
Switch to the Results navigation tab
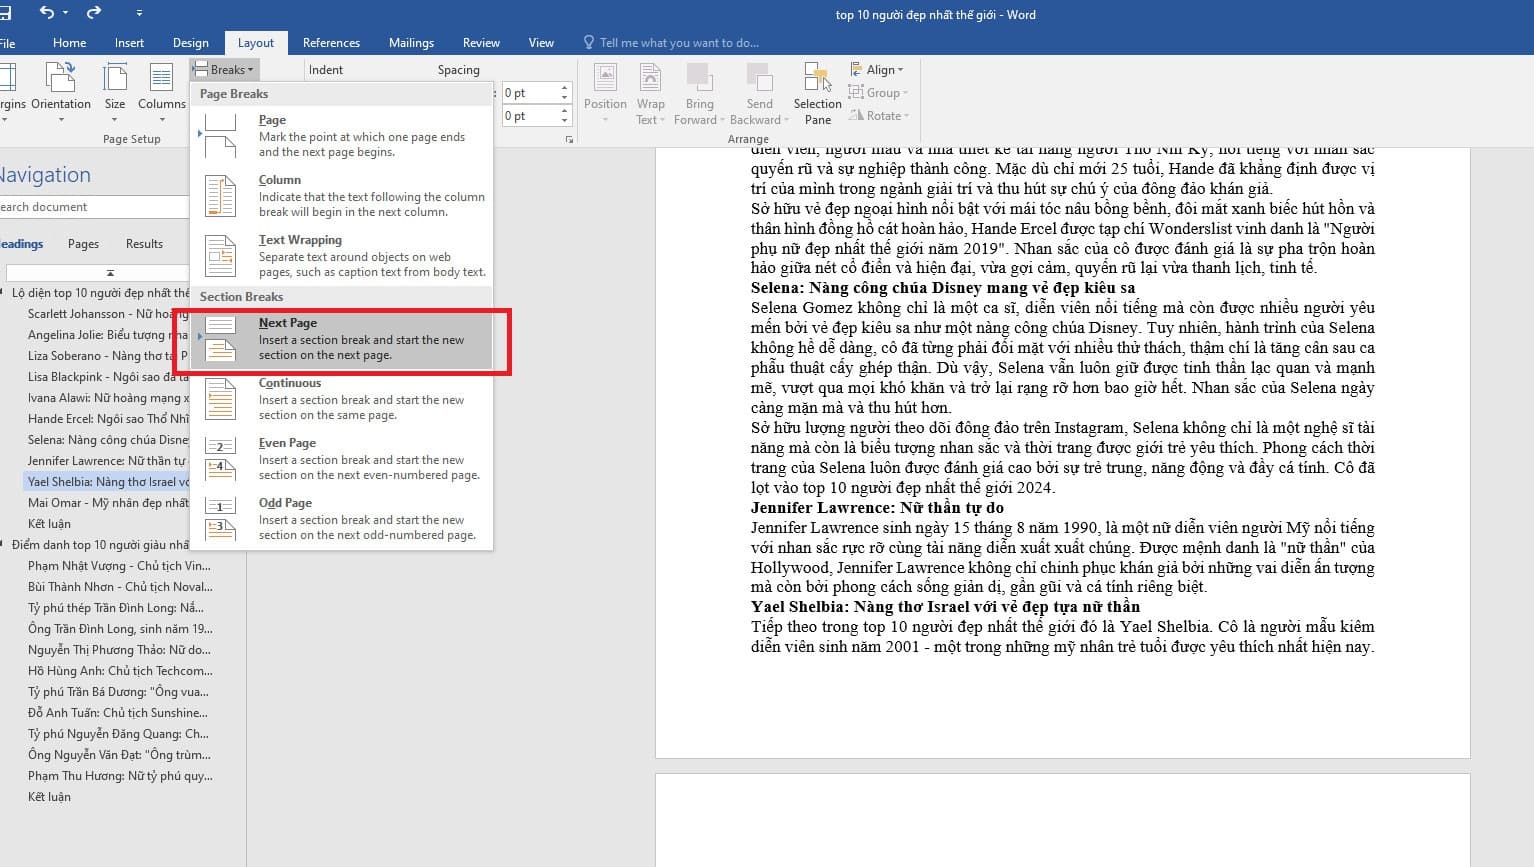tap(144, 244)
